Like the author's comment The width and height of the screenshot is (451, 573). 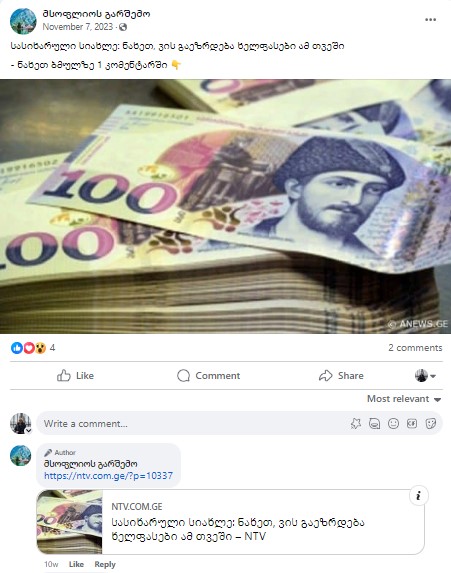point(76,564)
